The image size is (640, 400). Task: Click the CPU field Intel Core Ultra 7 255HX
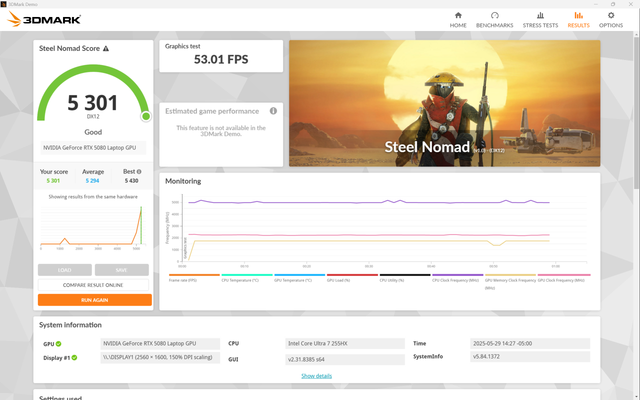(x=345, y=344)
